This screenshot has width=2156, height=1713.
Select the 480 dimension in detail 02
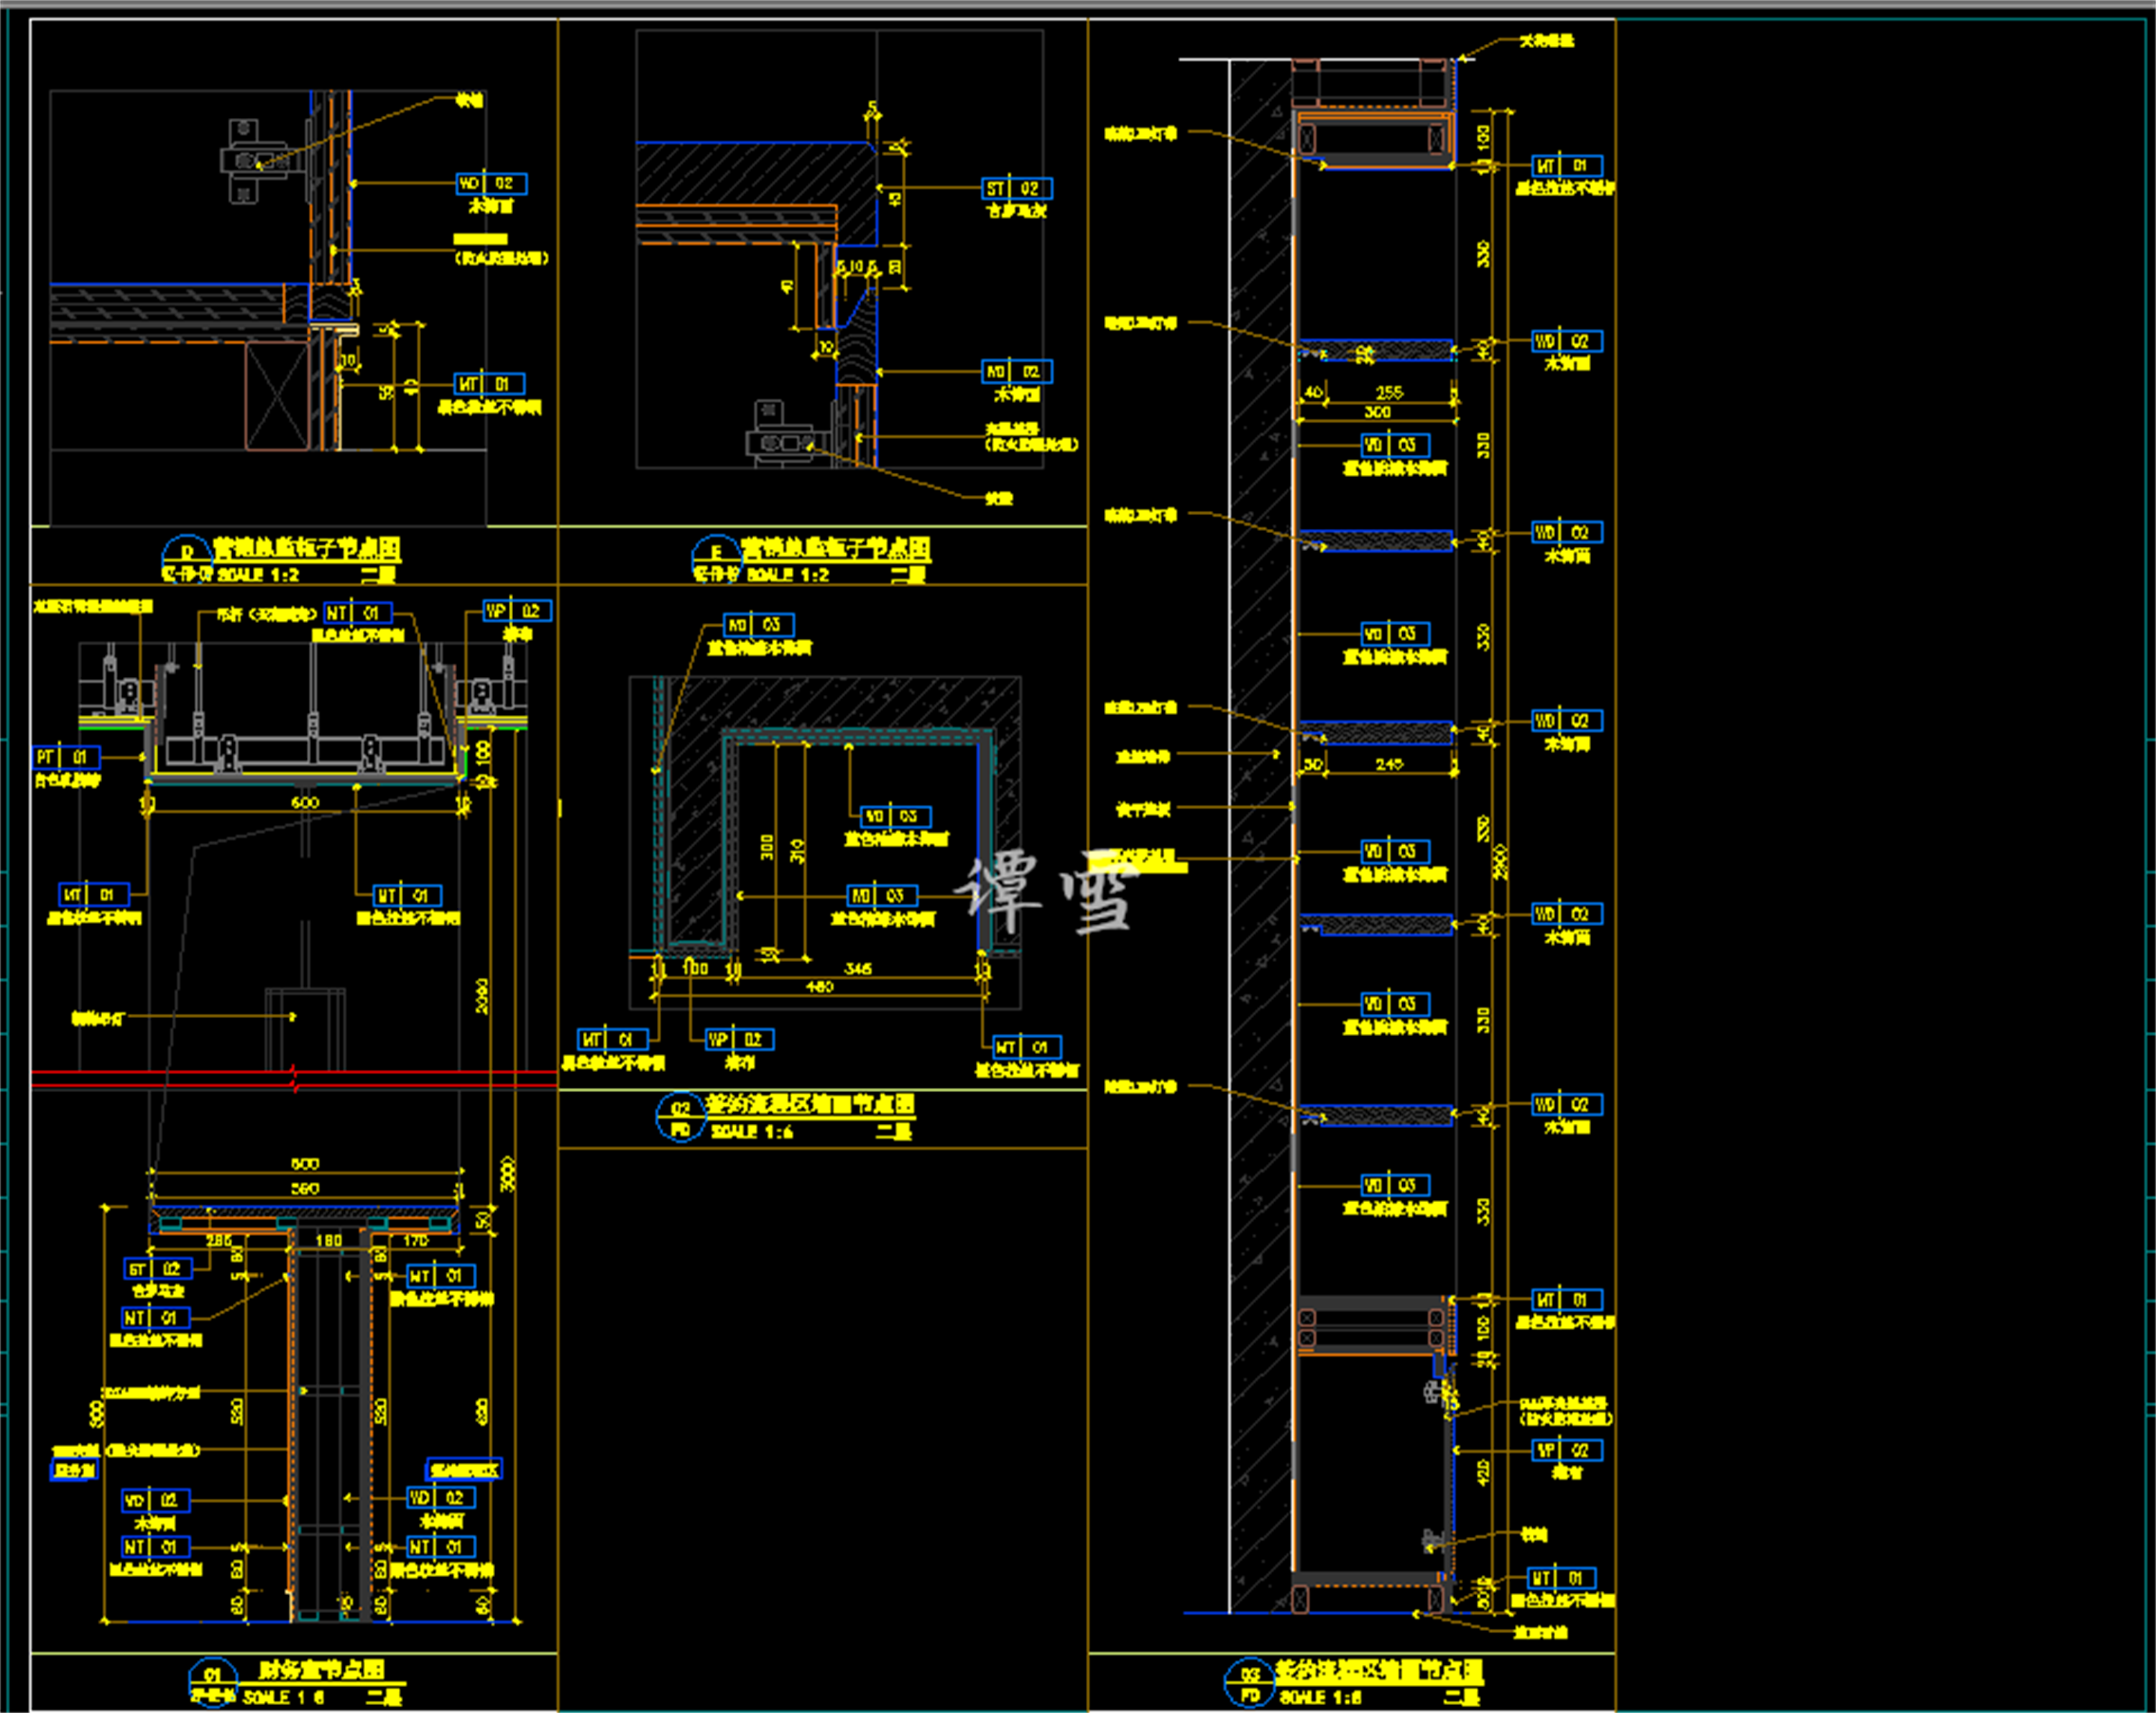820,987
